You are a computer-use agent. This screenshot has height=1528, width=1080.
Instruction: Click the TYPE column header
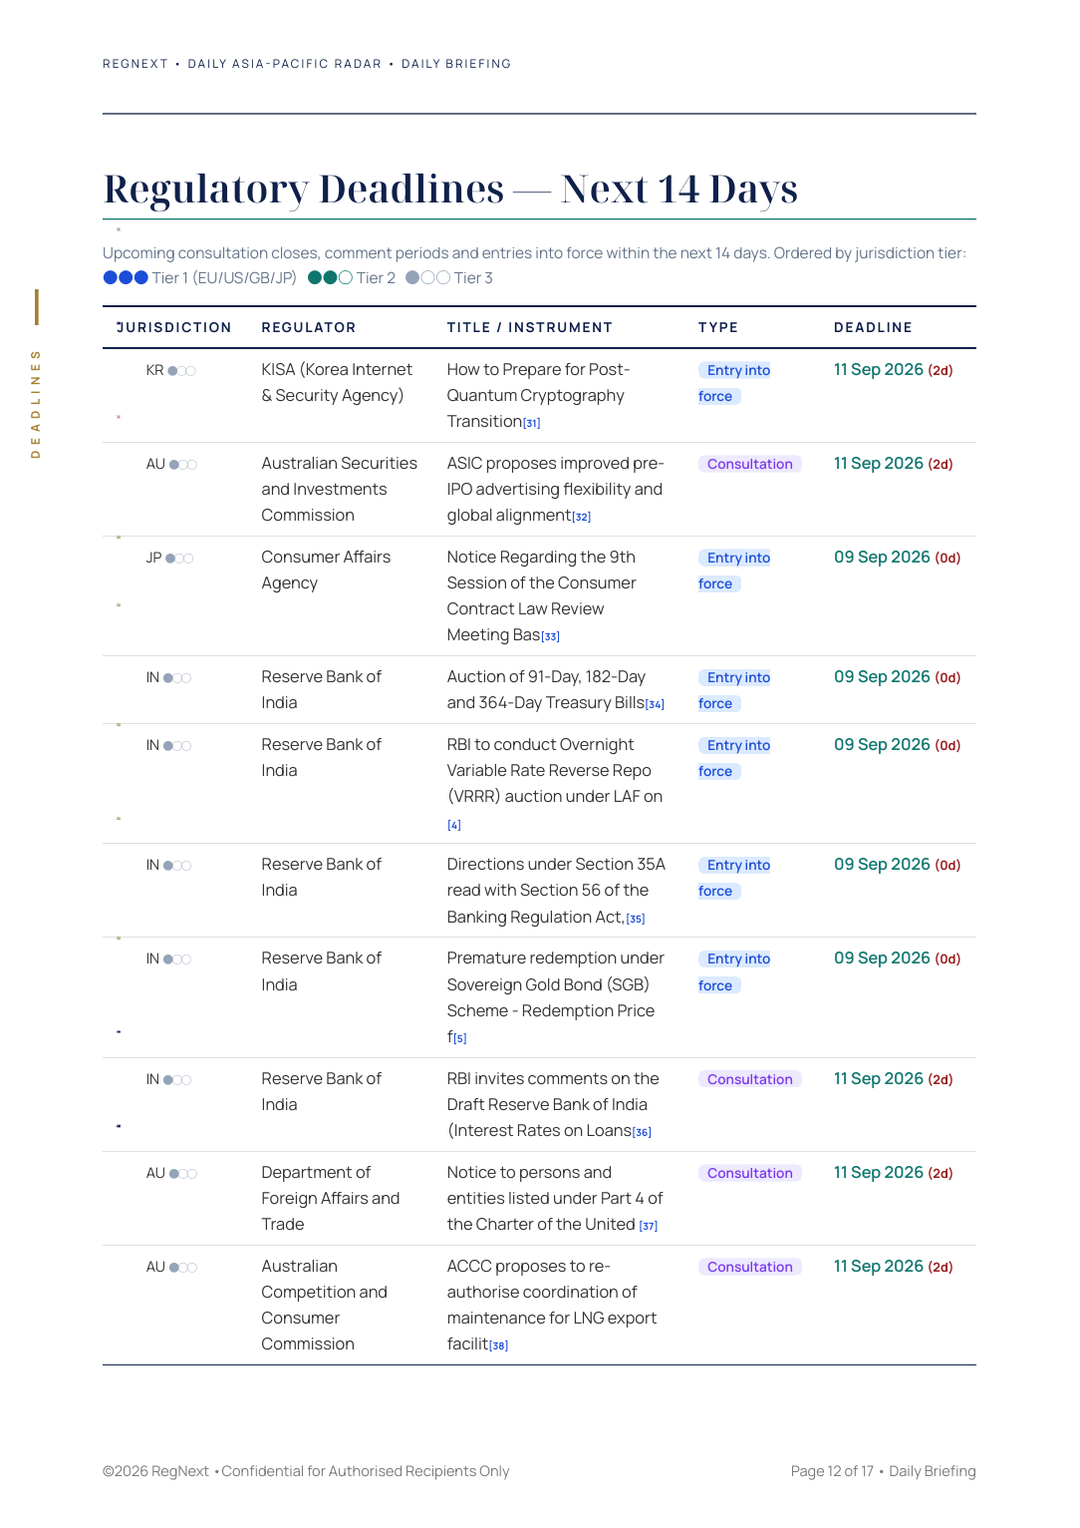[718, 327]
